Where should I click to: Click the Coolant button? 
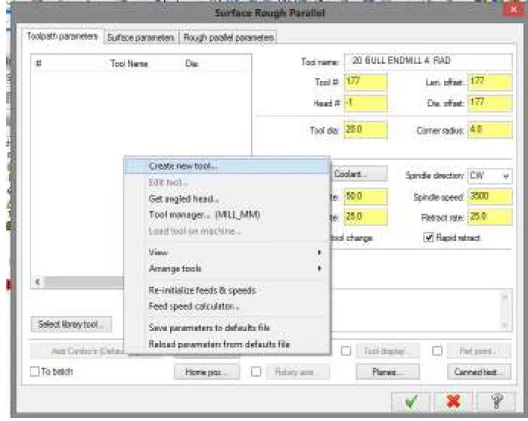tap(359, 174)
